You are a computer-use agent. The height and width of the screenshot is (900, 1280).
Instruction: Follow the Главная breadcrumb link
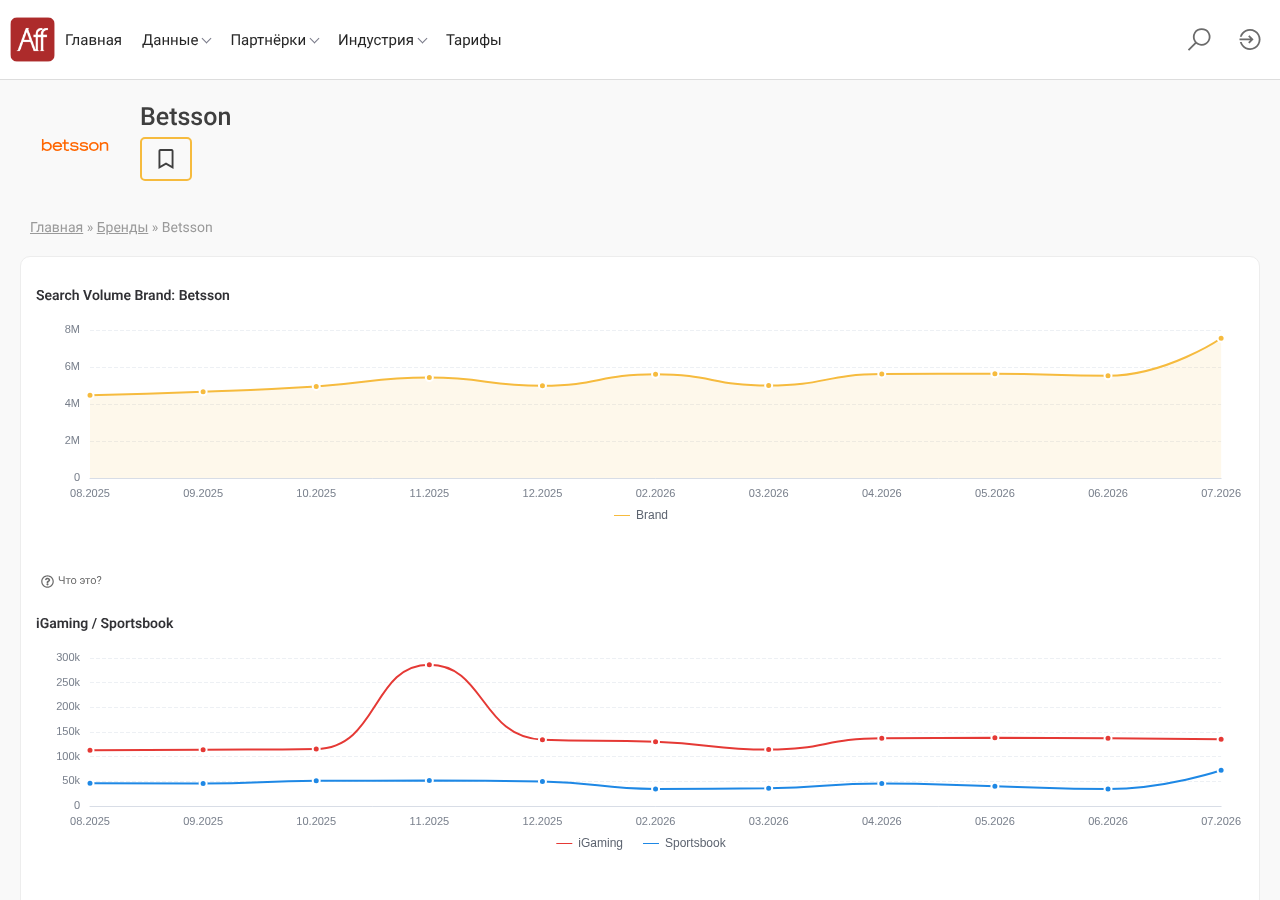point(56,227)
